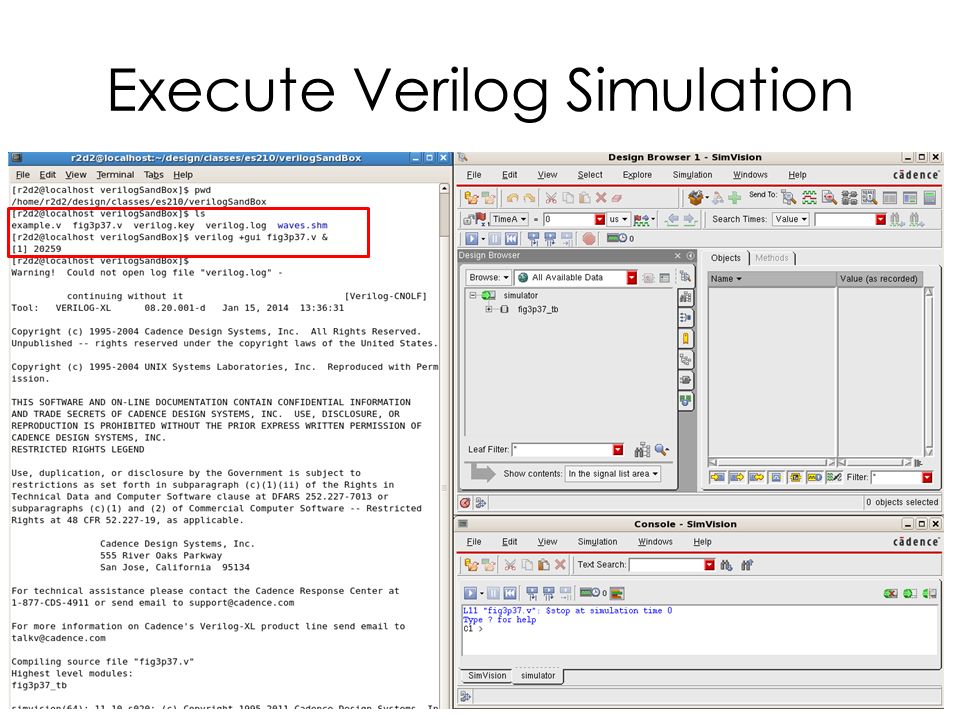The image size is (960, 720).
Task: Click the red Stop icon in Design Browser
Action: [589, 239]
